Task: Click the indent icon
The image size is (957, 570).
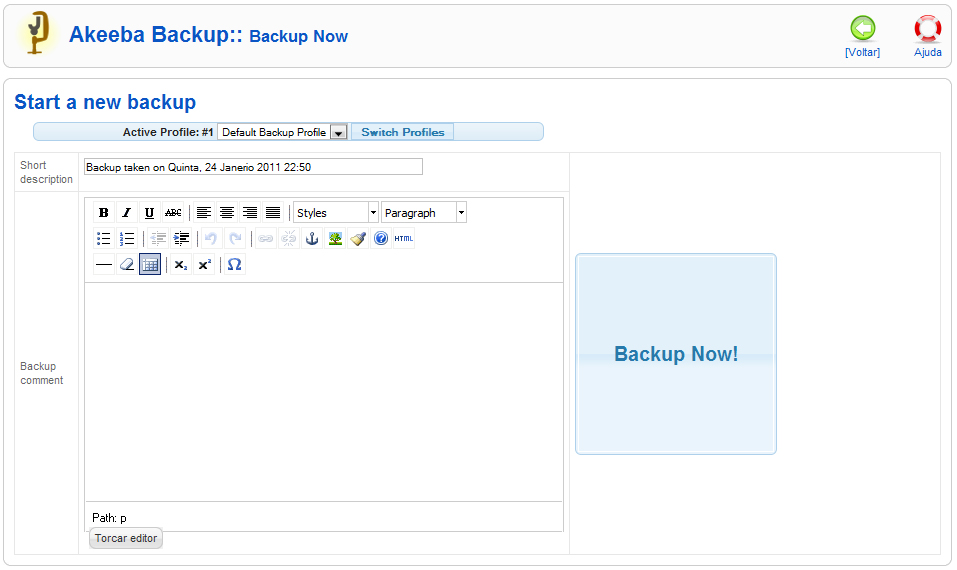Action: click(181, 239)
